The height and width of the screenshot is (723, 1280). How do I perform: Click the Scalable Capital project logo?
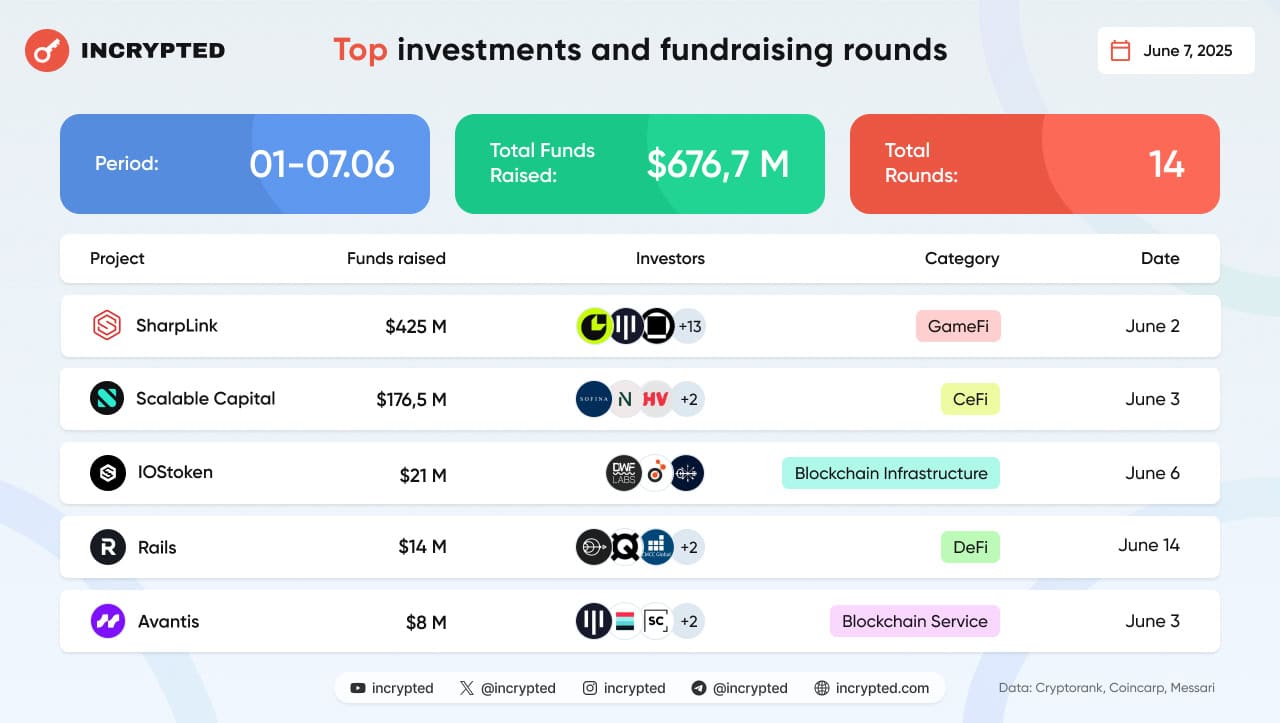[x=107, y=398]
